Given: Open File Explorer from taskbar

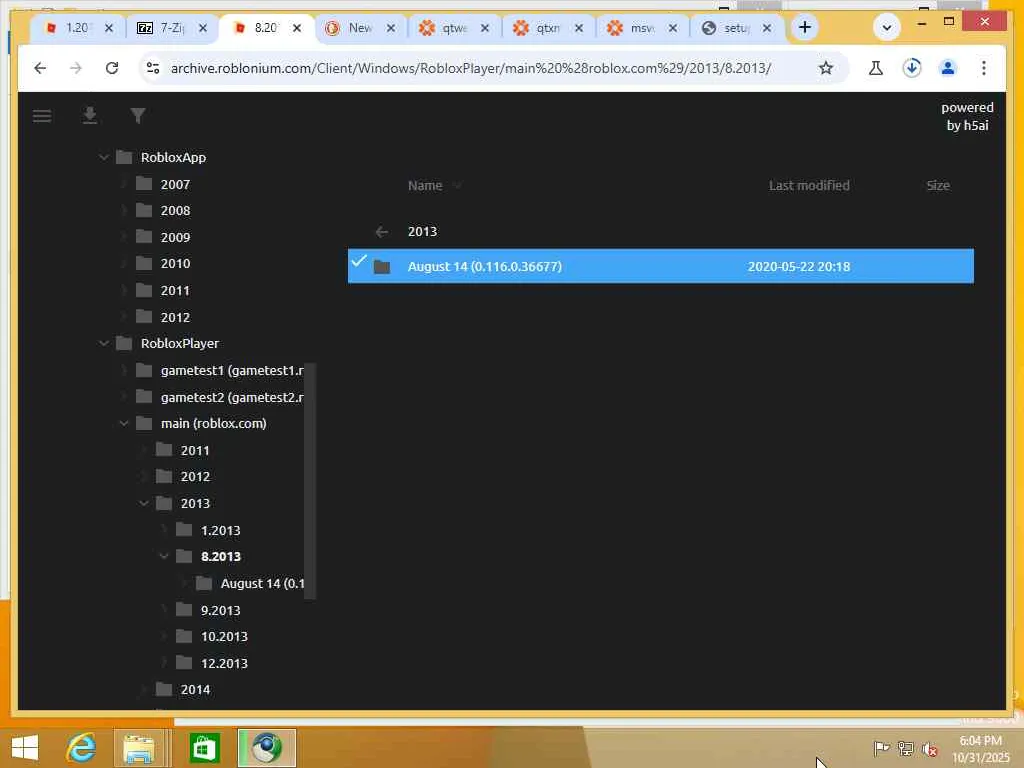Looking at the screenshot, I should coord(138,748).
